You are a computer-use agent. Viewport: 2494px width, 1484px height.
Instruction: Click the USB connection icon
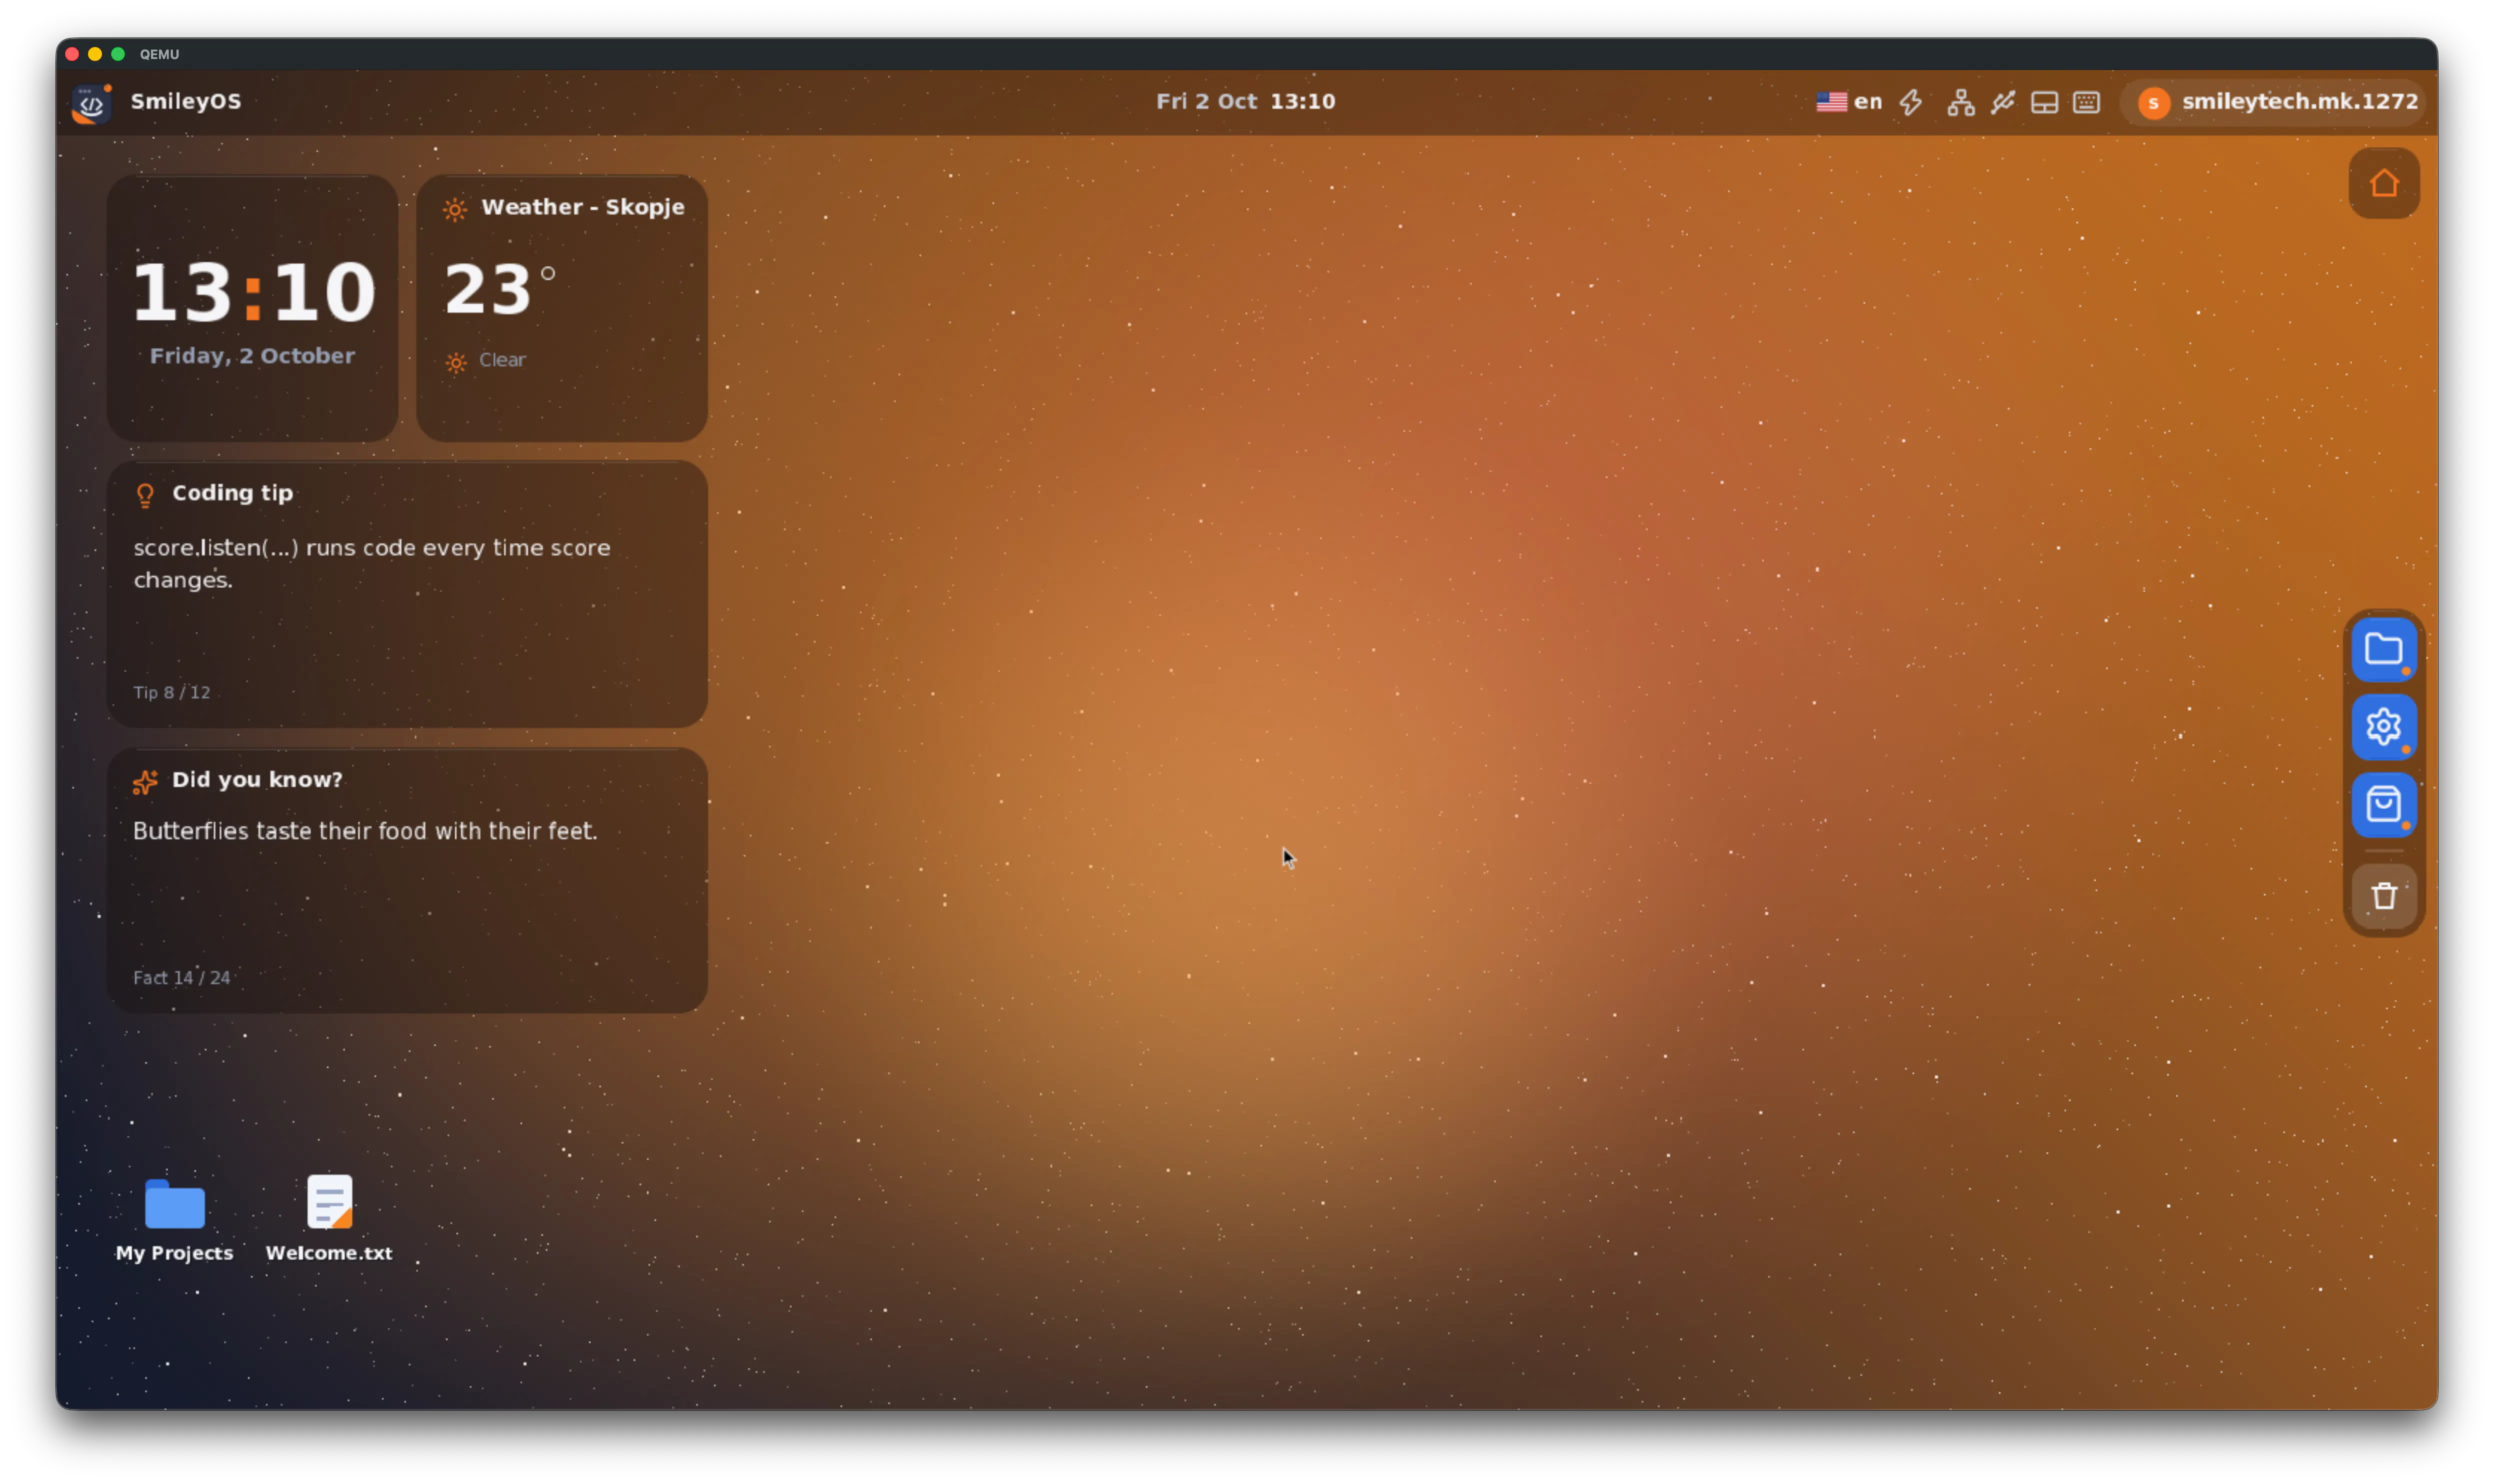(x=2002, y=102)
